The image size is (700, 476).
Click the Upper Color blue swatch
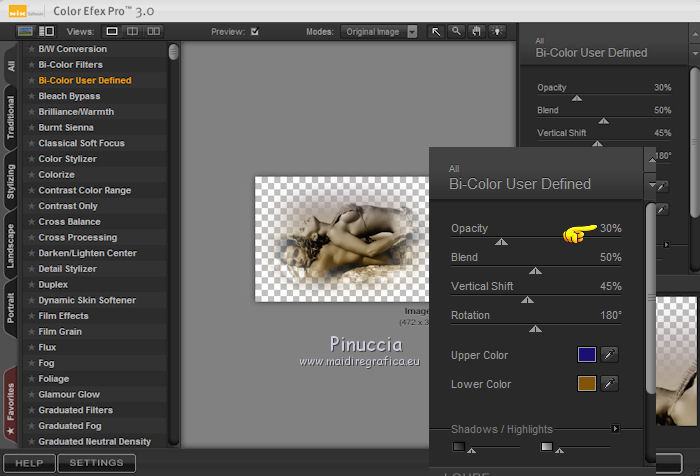(586, 355)
